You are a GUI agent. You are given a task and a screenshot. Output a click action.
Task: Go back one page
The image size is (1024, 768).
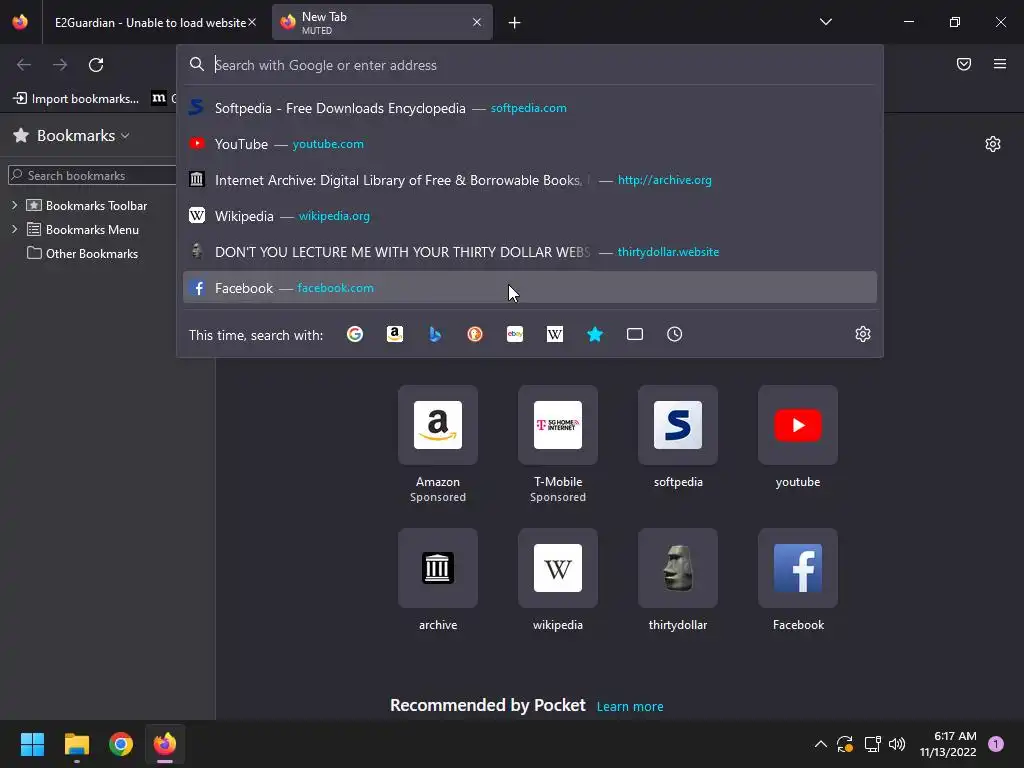tap(24, 65)
